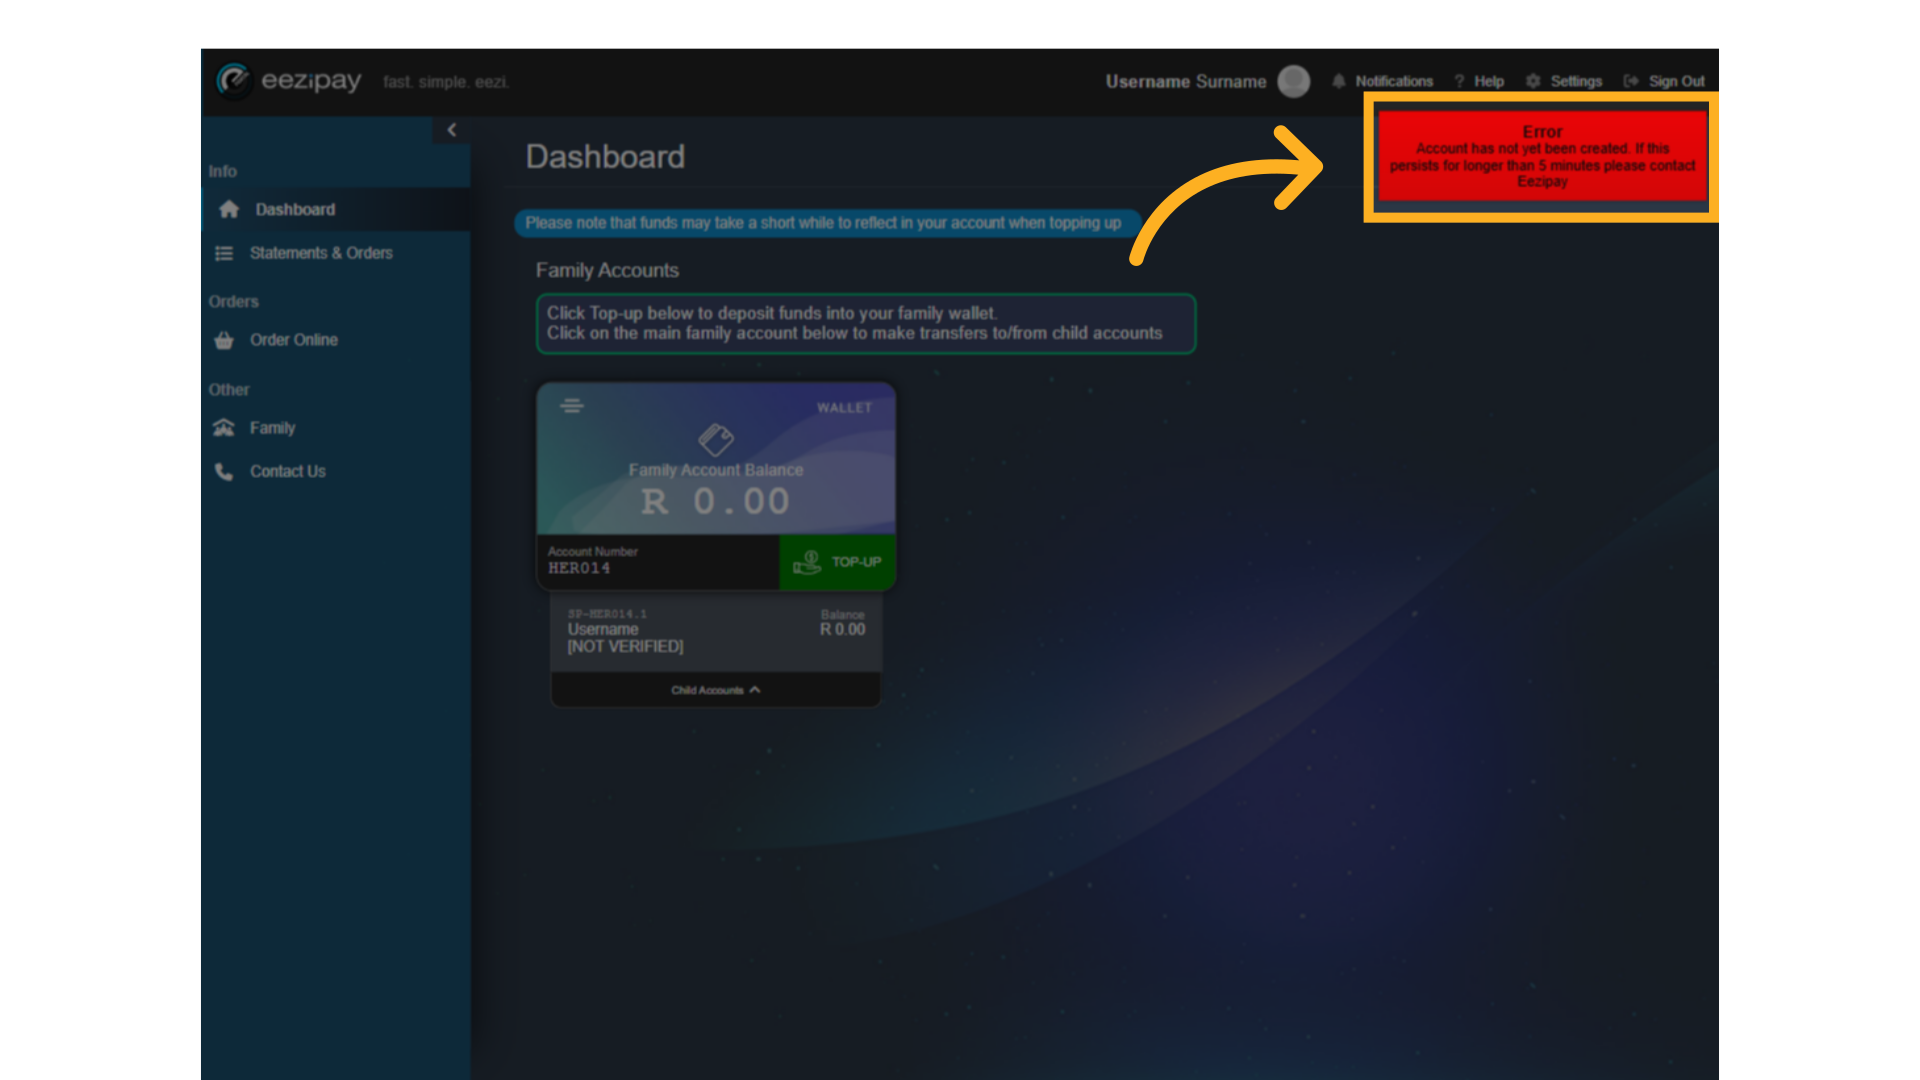
Task: Dismiss the red Error notification
Action: (1541, 156)
